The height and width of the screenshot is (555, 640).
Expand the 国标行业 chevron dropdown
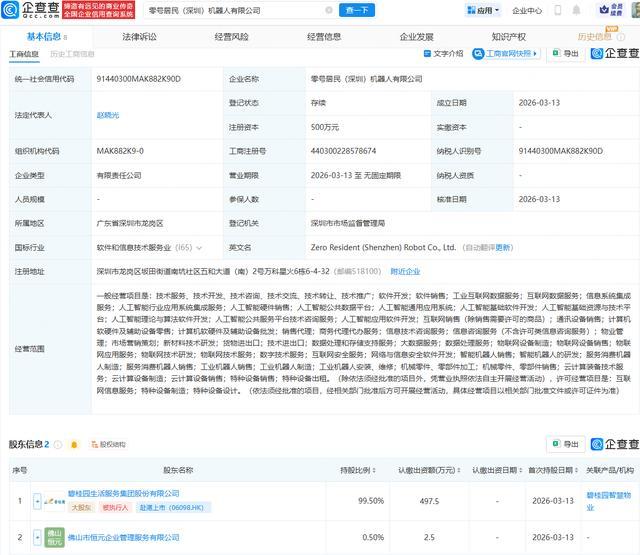[199, 248]
